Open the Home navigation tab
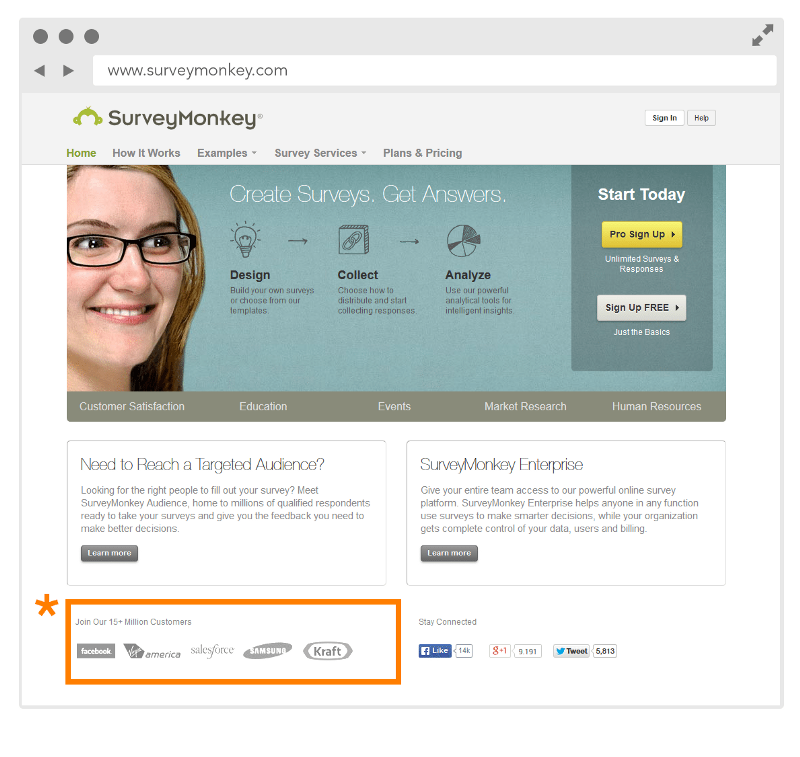Image resolution: width=800 pixels, height=757 pixels. tap(81, 153)
